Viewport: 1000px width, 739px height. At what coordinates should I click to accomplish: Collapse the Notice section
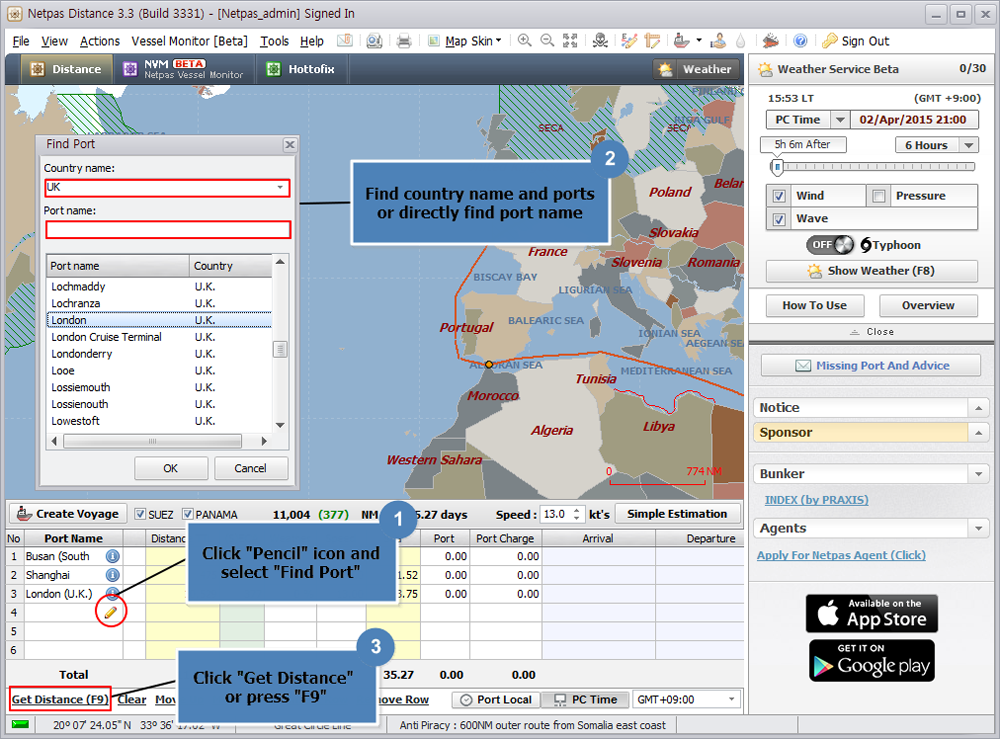click(x=978, y=407)
